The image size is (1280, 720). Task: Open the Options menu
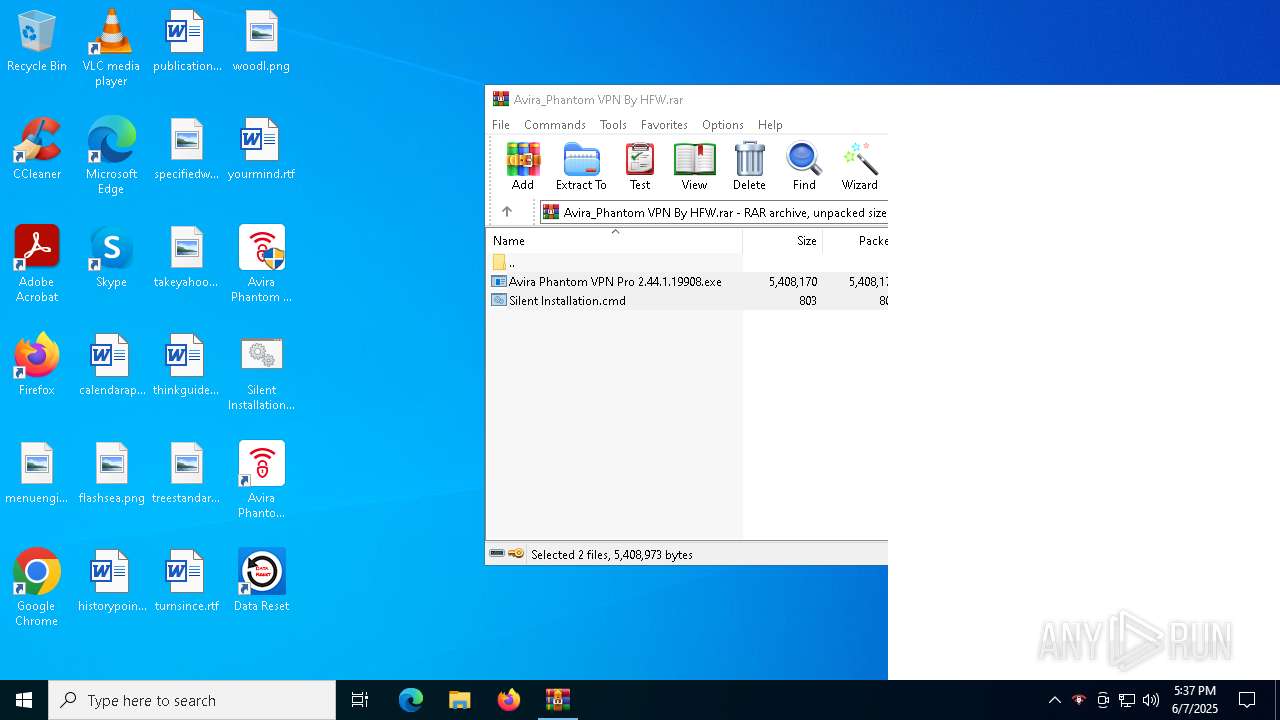tap(722, 125)
